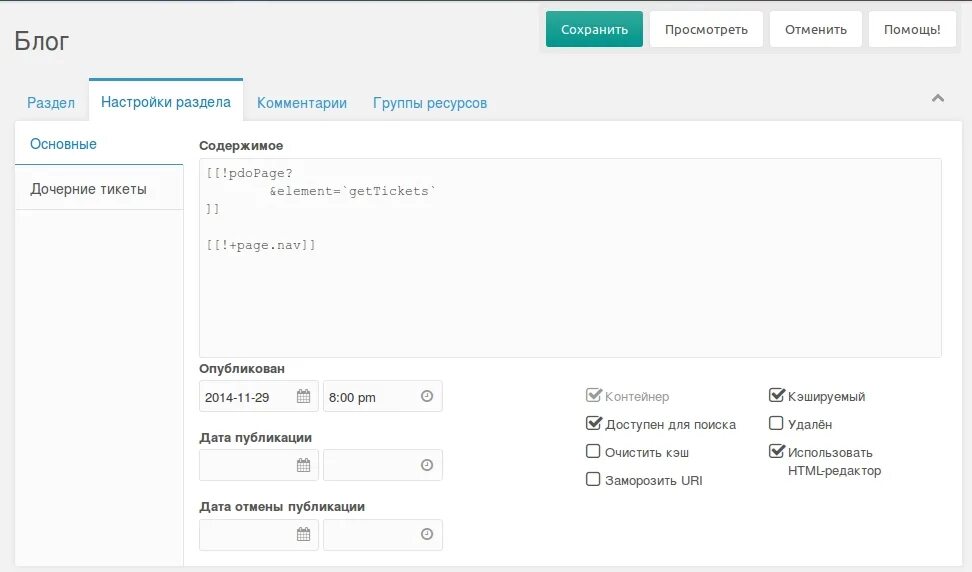Collapse panel with the top-right chevron
Screen dimensions: 972x572
(x=938, y=98)
